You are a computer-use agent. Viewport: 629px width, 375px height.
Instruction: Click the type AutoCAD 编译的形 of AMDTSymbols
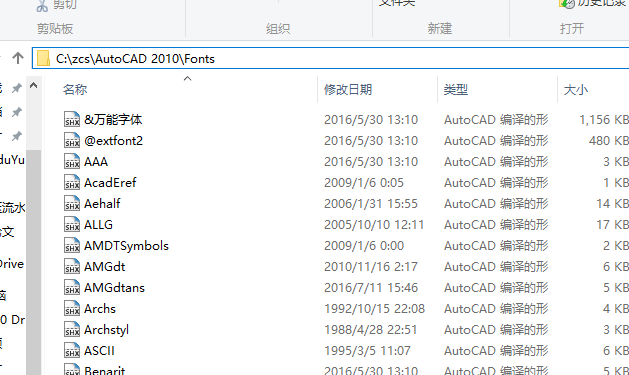click(496, 245)
